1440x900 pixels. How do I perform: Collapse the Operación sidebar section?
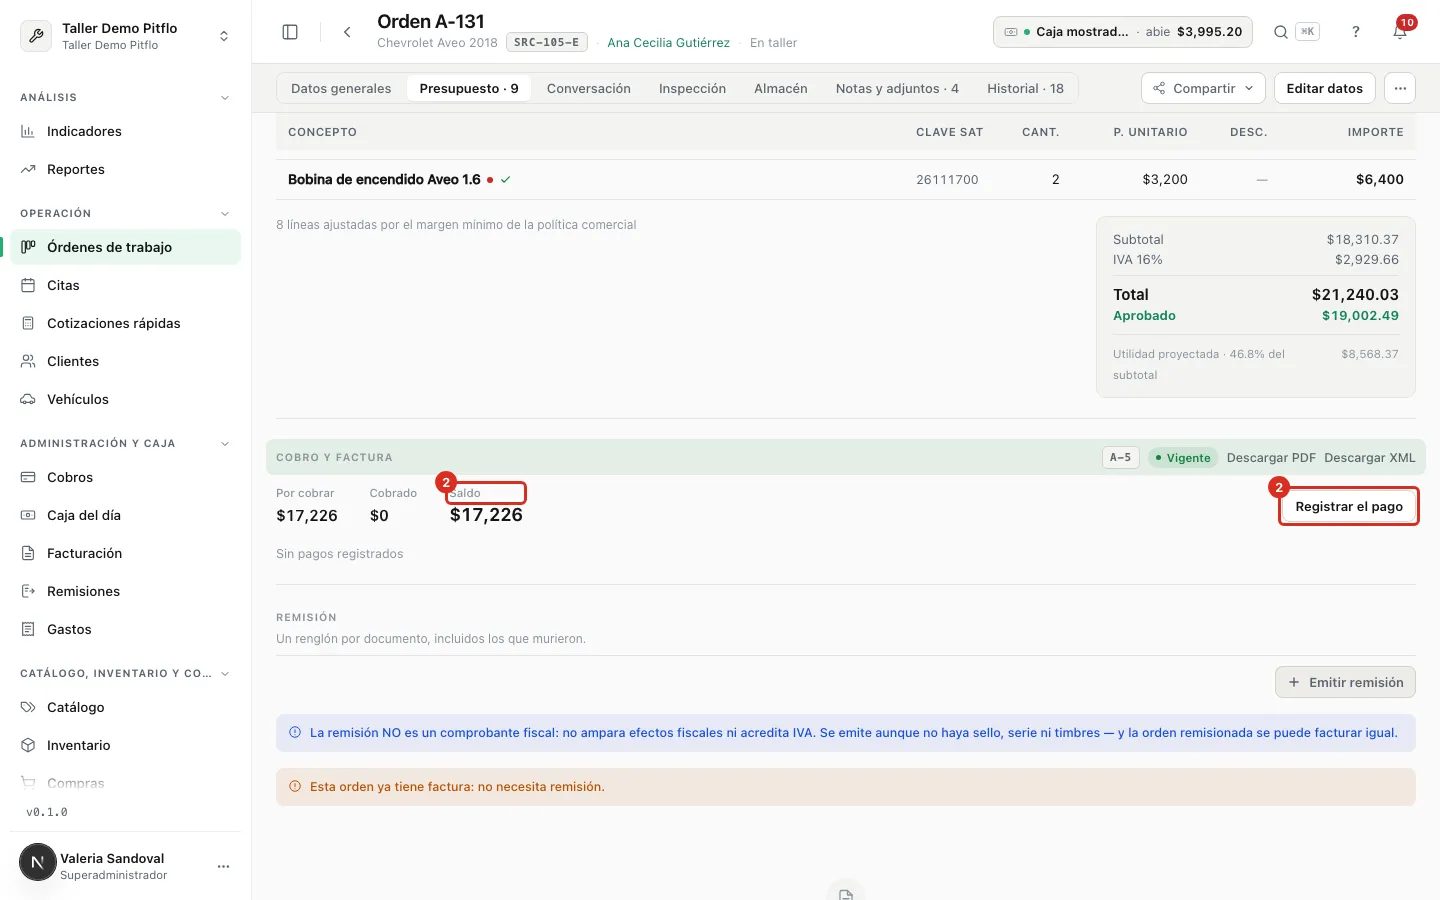pos(225,214)
